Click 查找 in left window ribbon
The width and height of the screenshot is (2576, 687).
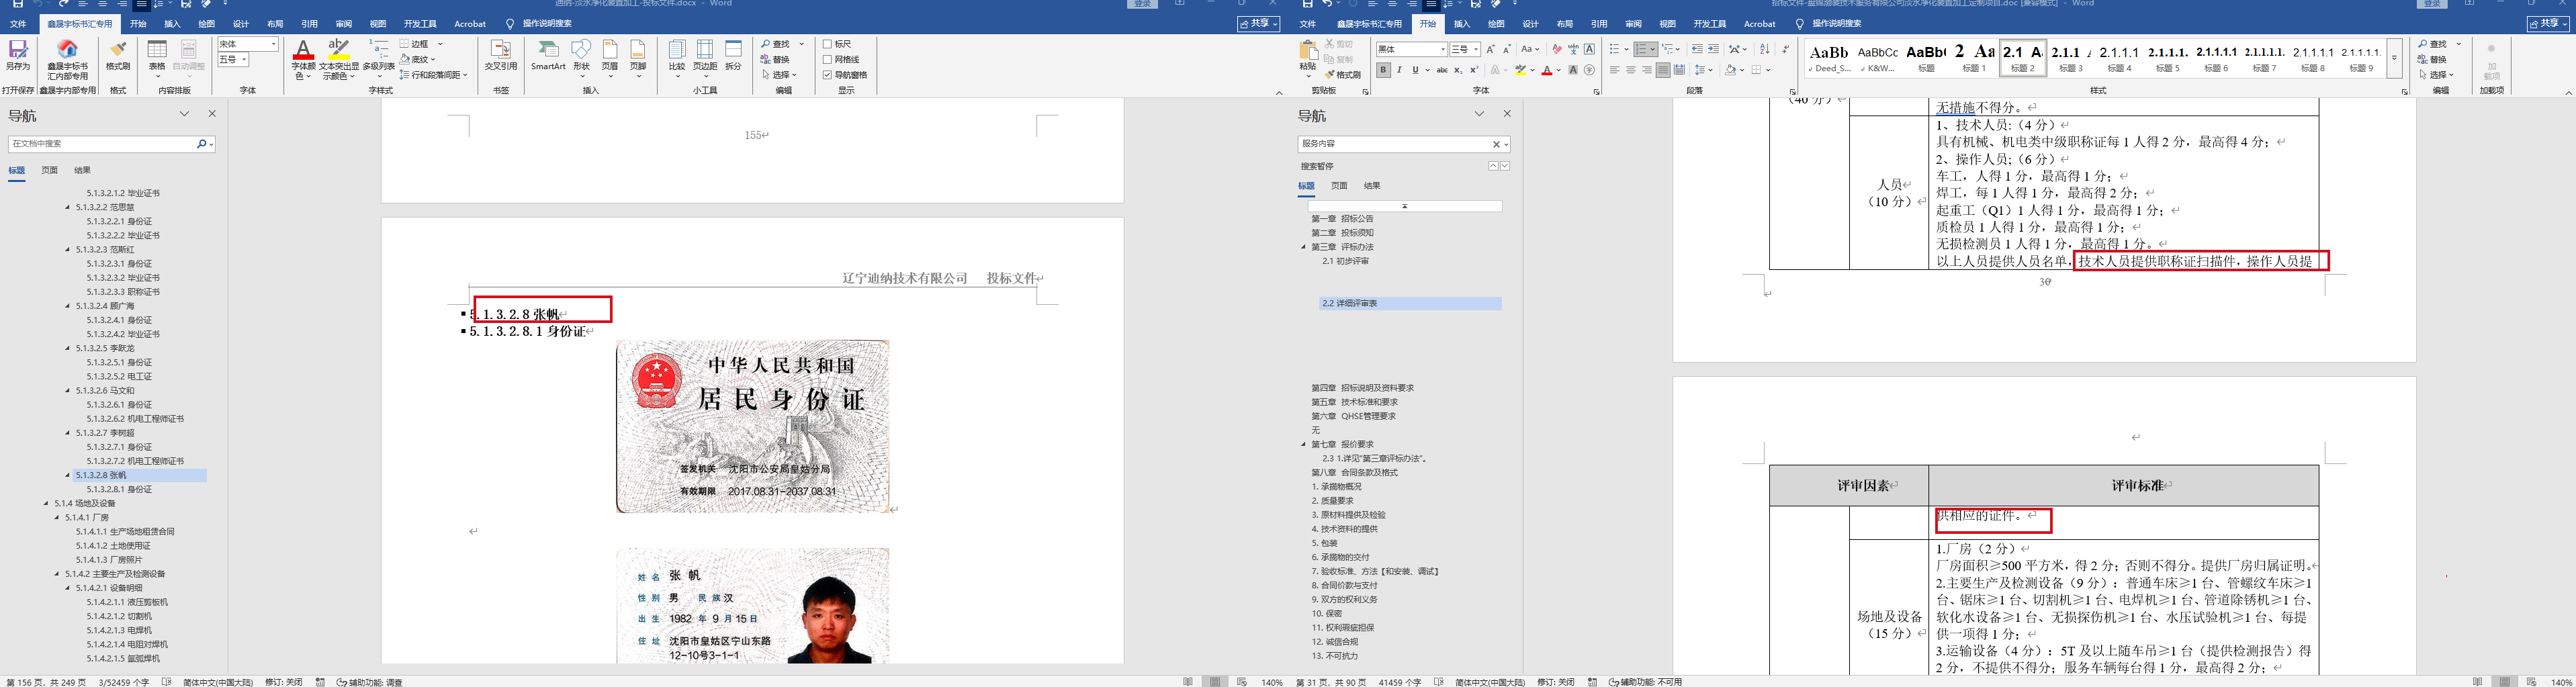pos(775,44)
